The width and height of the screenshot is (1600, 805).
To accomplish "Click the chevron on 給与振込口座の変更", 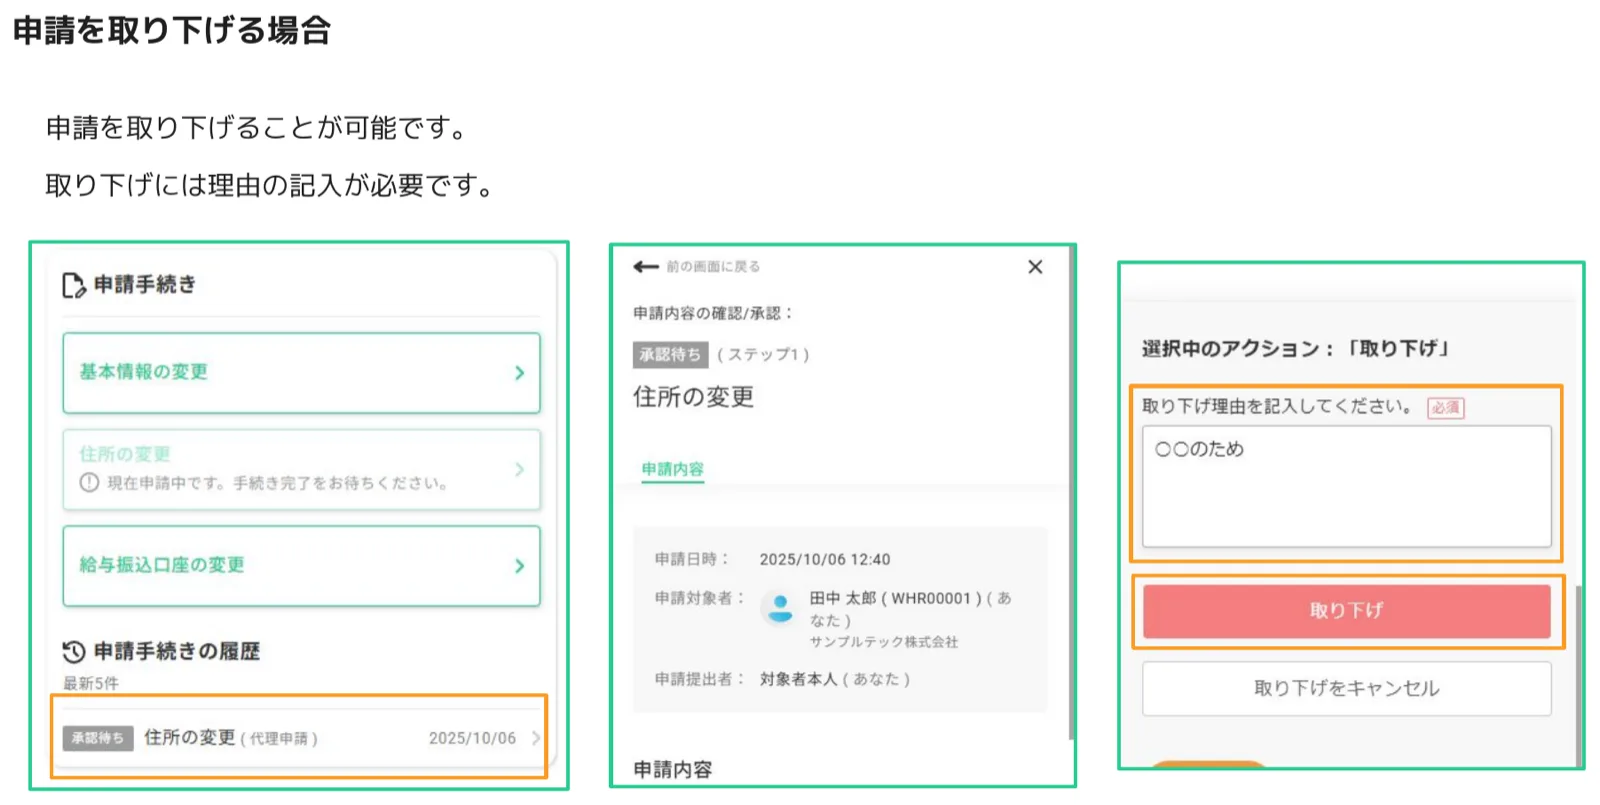I will click(519, 566).
